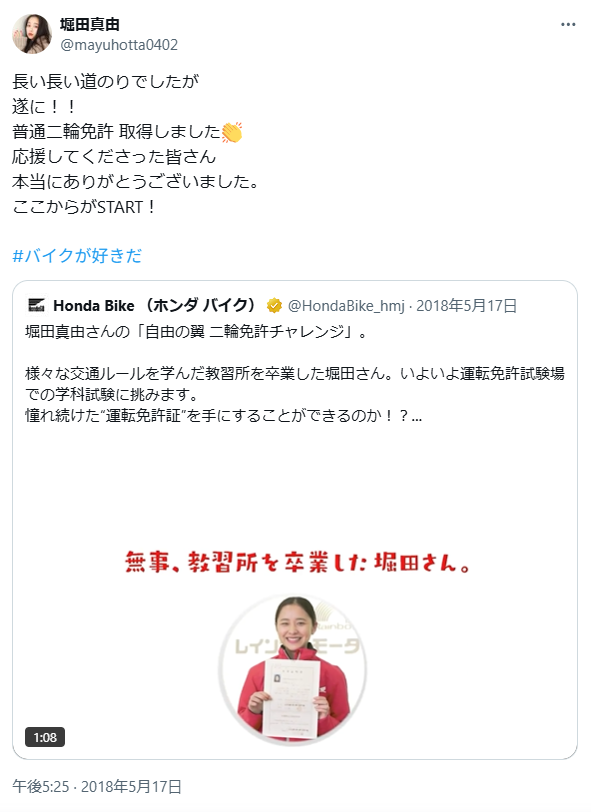Click the 1:08 video duration badge
Screen dimensions: 591x812
tap(45, 737)
